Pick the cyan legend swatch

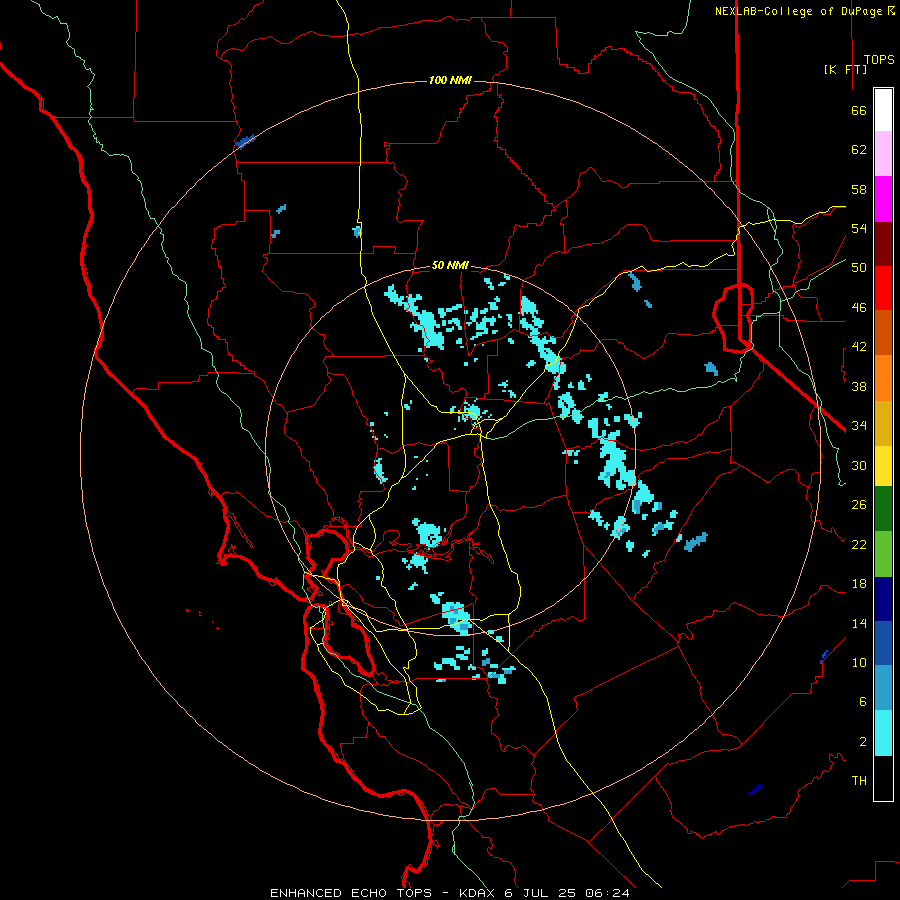click(x=883, y=733)
